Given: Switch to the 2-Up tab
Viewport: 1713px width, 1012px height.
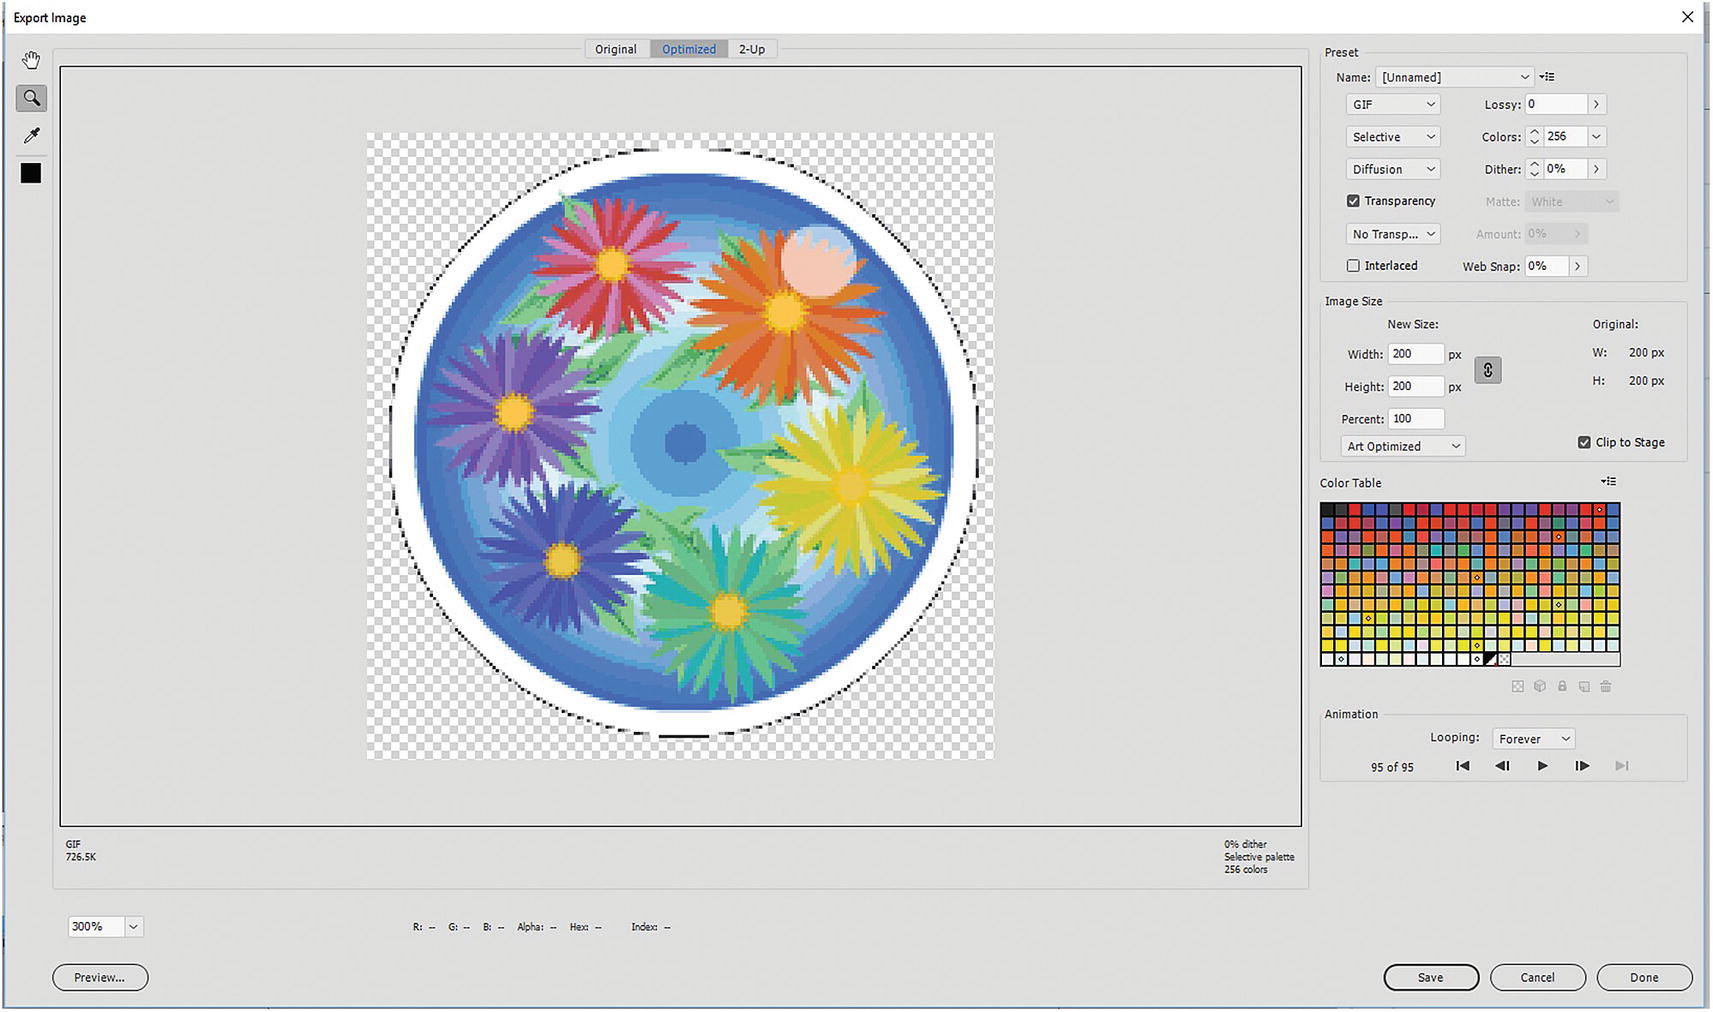Looking at the screenshot, I should click(x=752, y=49).
